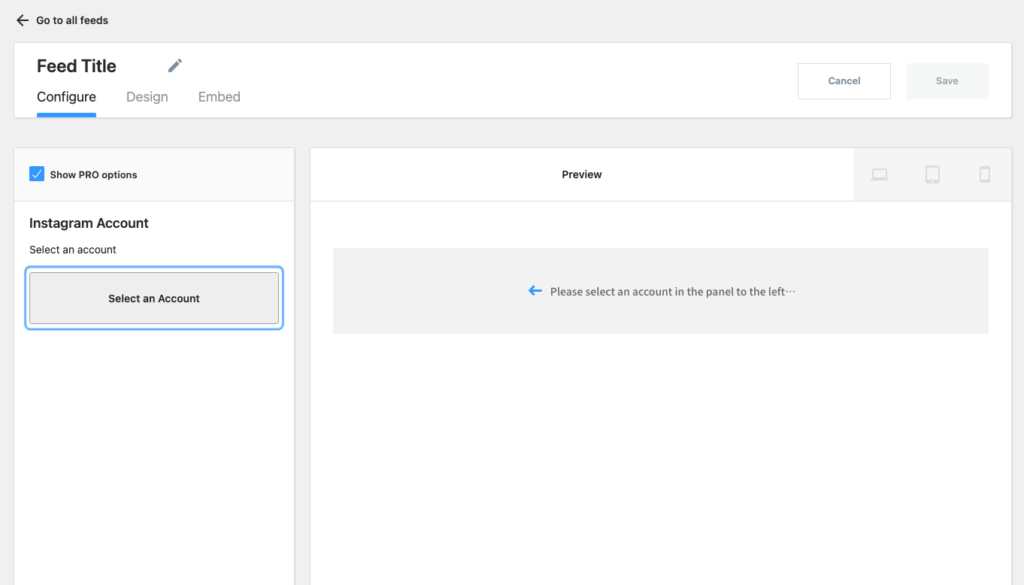Click the pencil icon to edit feed title
Viewport: 1024px width, 585px height.
pyautogui.click(x=175, y=66)
